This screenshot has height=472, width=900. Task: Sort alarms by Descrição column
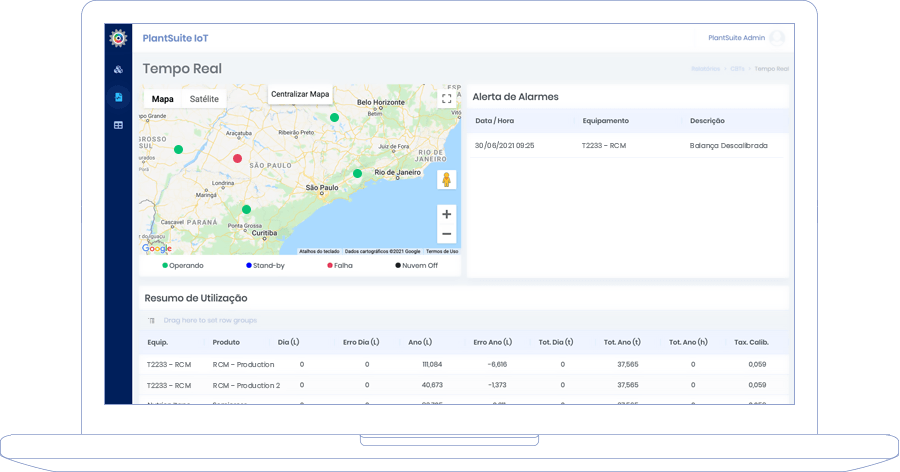click(707, 121)
